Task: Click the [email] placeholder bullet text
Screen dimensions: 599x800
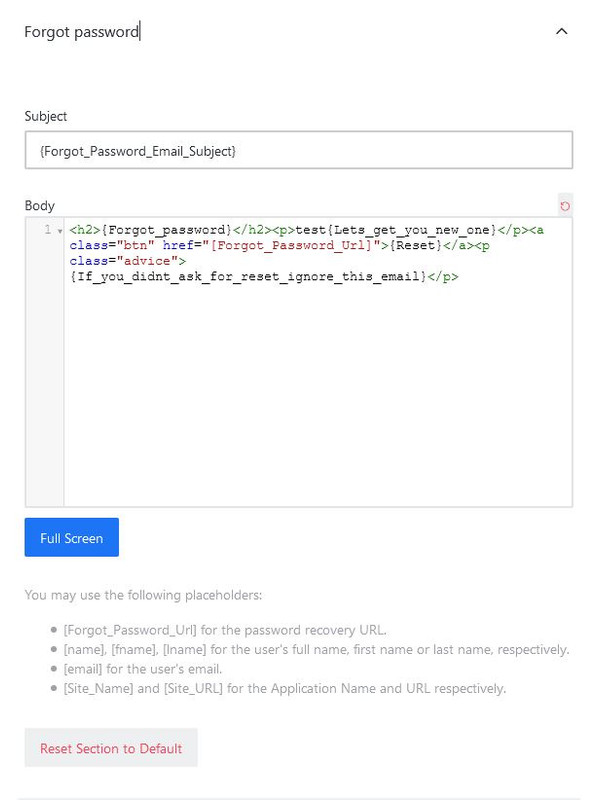Action: (x=142, y=669)
